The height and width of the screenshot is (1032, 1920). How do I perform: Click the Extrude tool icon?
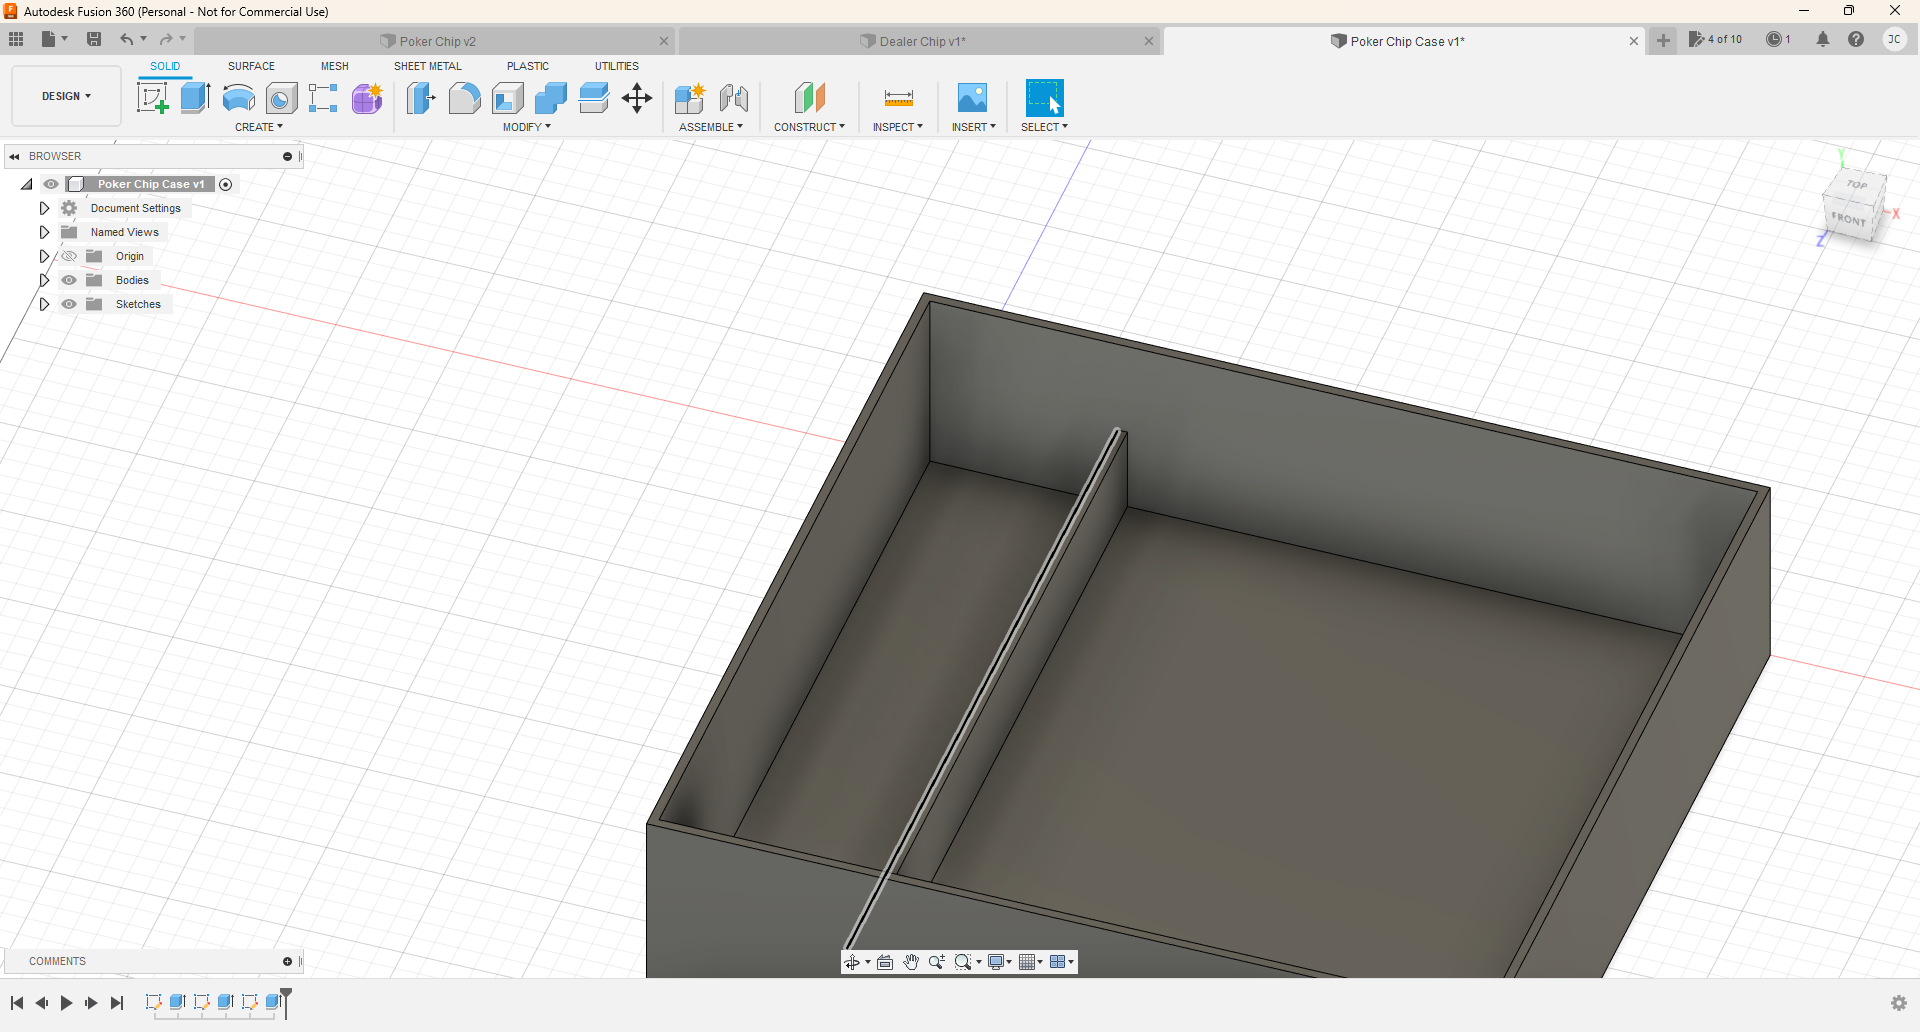tap(195, 98)
